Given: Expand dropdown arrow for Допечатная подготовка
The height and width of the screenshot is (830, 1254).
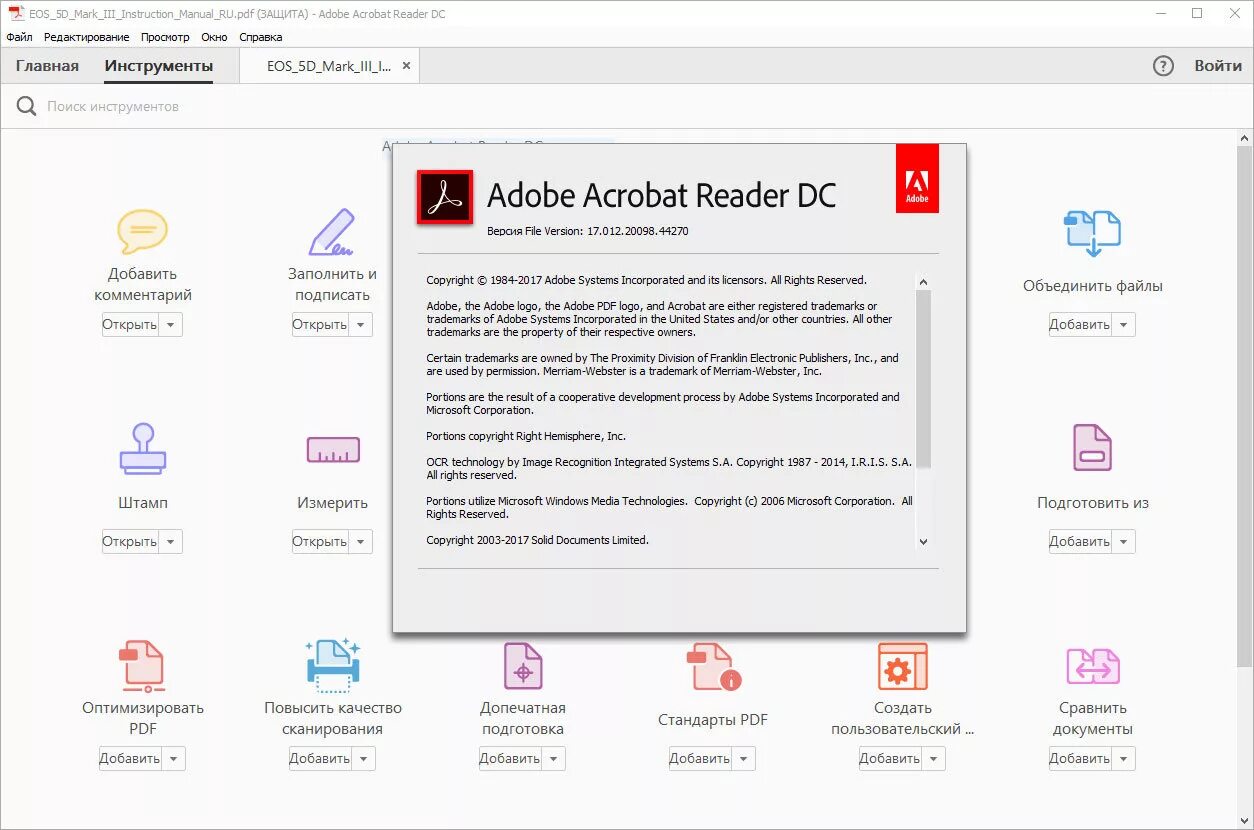Looking at the screenshot, I should [554, 758].
